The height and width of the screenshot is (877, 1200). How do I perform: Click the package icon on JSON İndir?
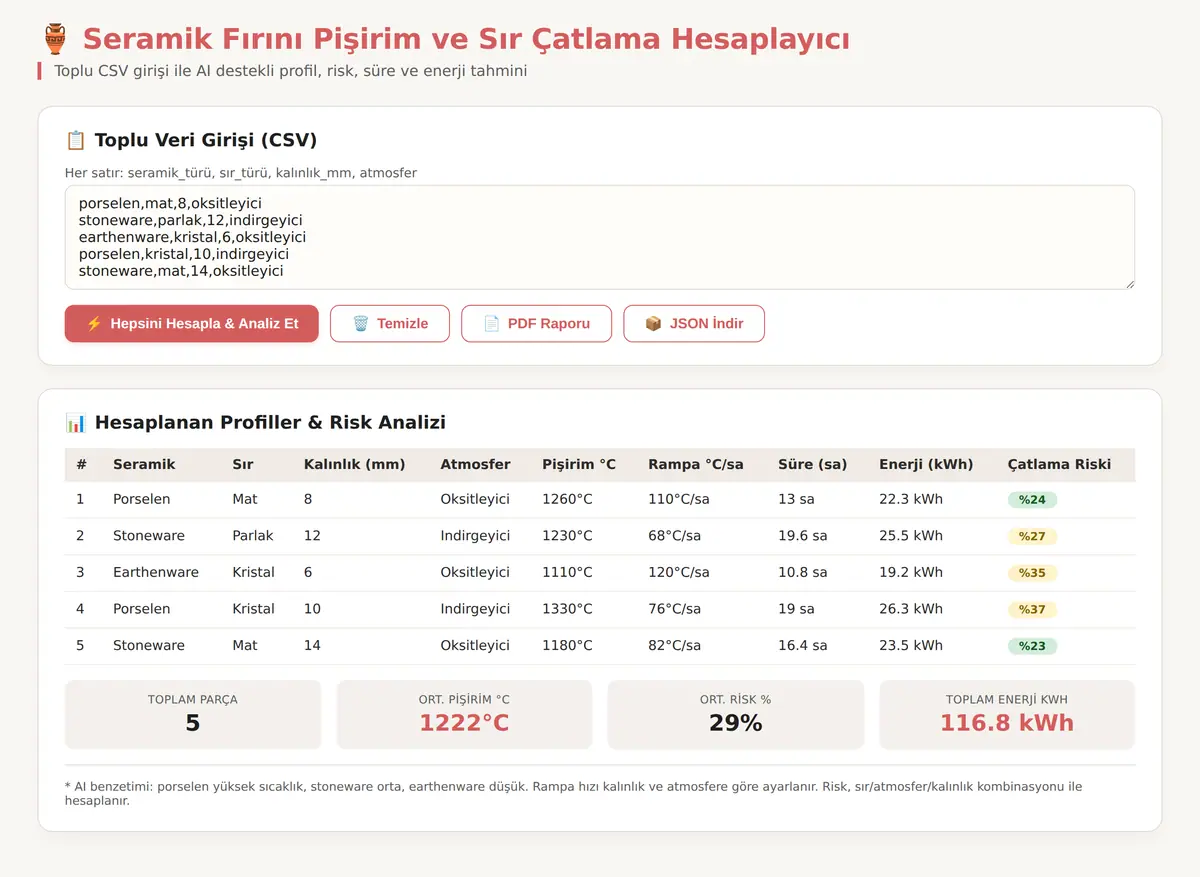[653, 324]
